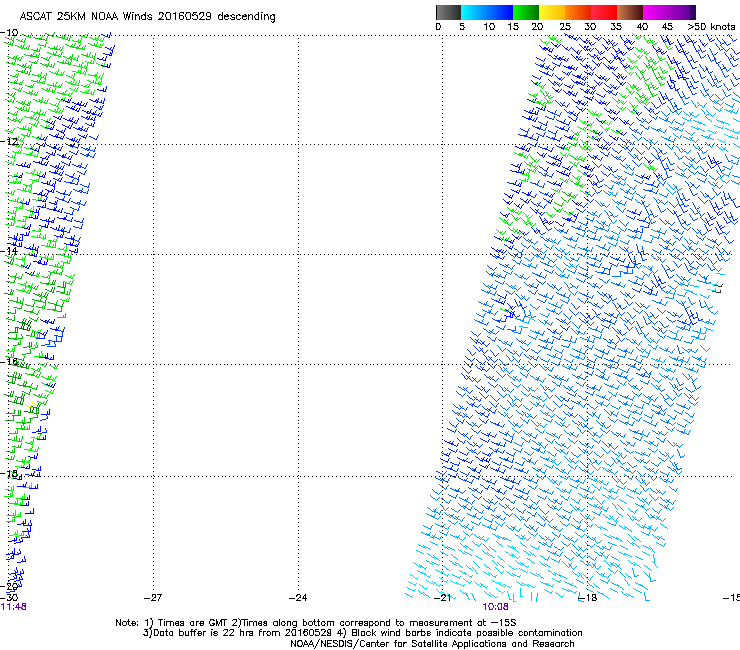This screenshot has height=650, width=740.
Task: Click the -21 longitude axis label
Action: 442,597
